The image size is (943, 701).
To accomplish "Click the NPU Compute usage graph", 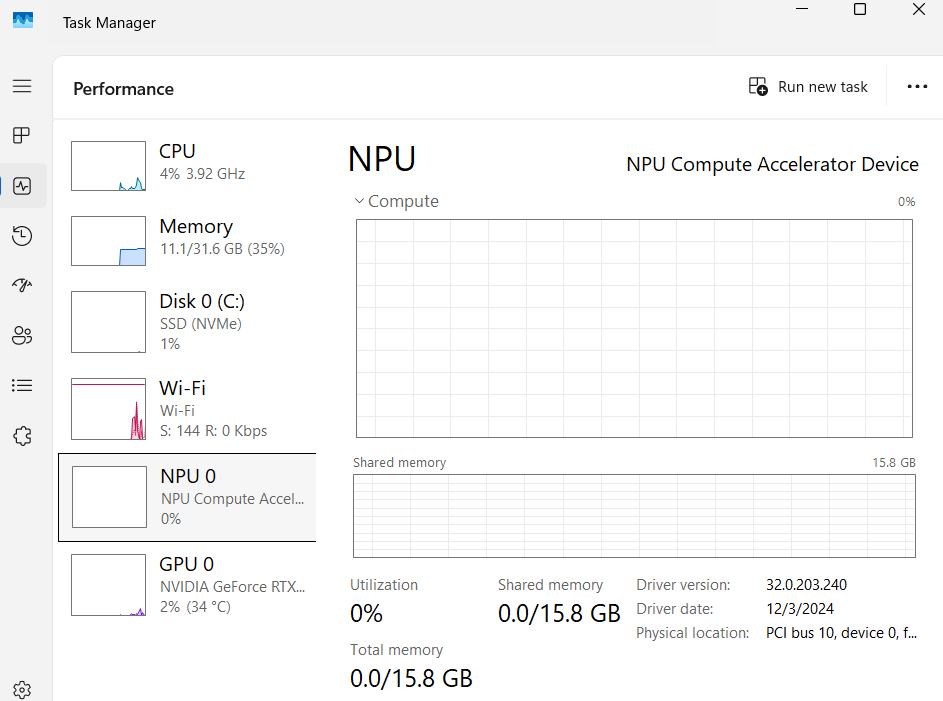I will click(634, 328).
